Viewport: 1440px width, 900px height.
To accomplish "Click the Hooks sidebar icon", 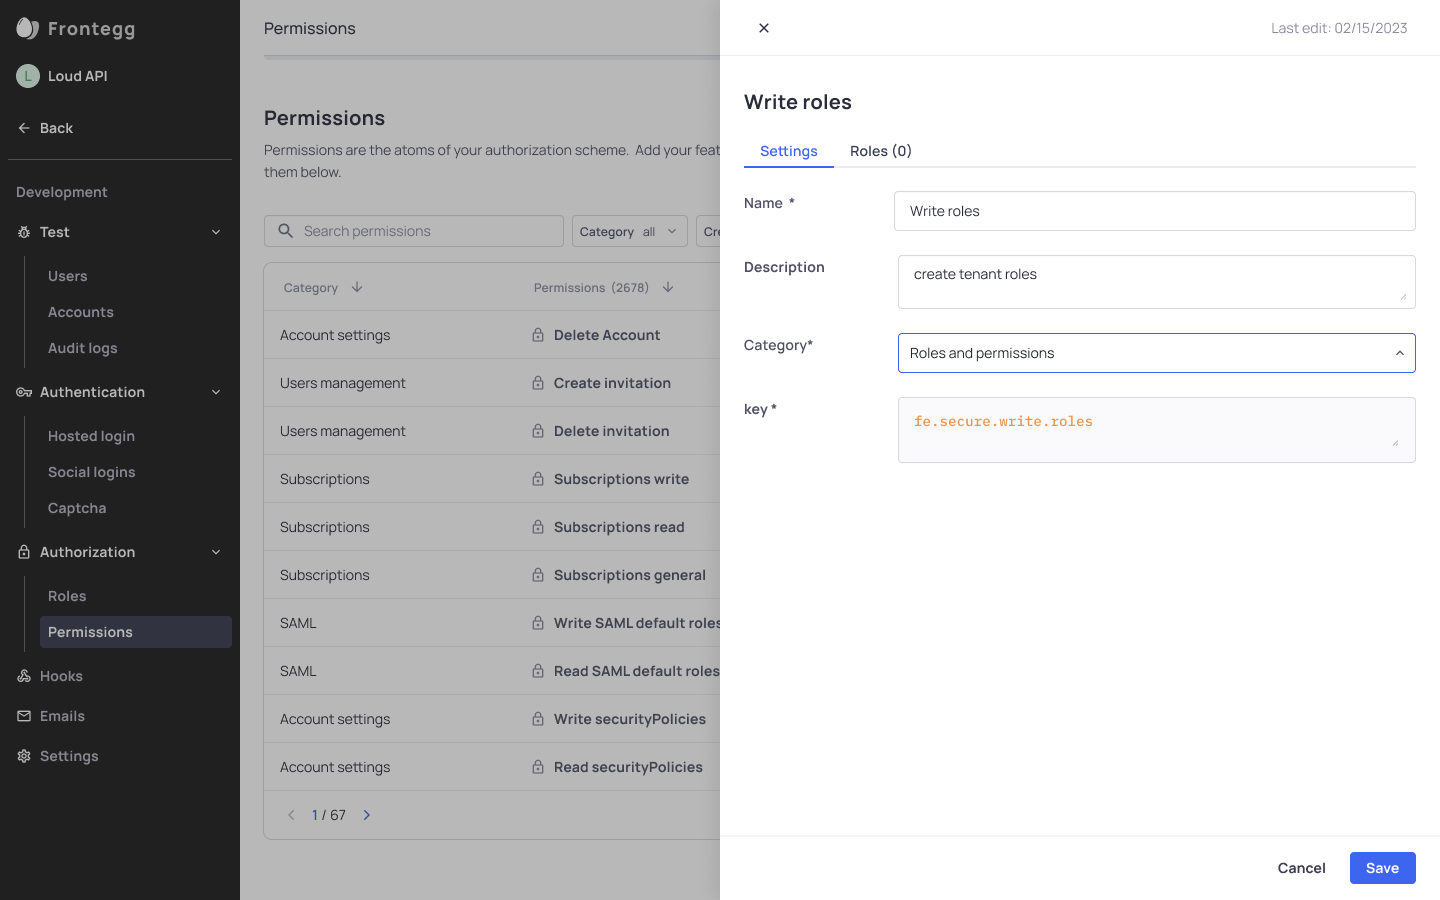I will coord(24,676).
